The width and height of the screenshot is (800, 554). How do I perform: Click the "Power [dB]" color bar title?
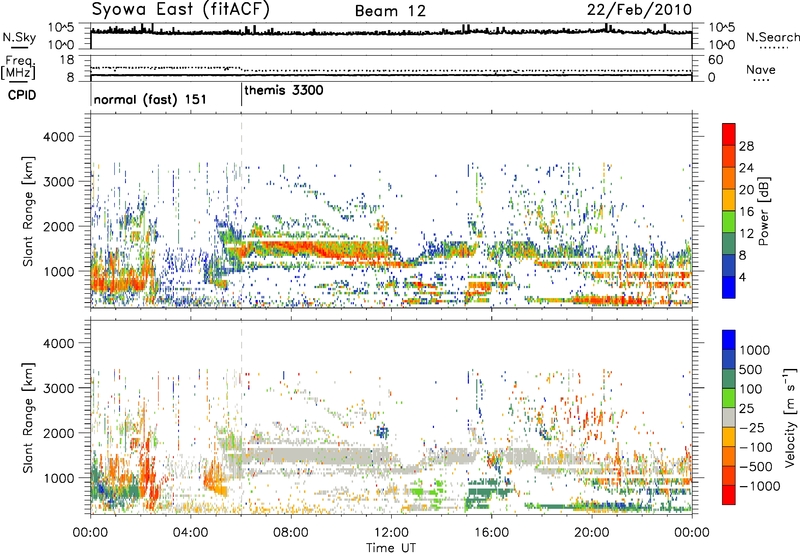tap(764, 211)
